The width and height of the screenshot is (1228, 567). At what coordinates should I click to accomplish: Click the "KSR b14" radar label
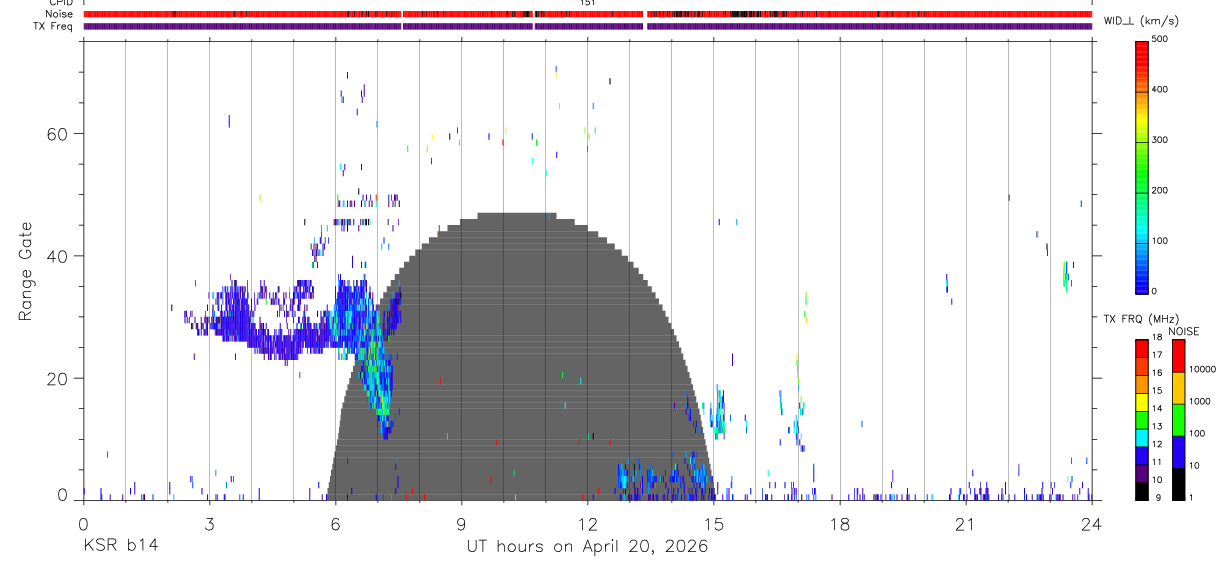tap(120, 546)
